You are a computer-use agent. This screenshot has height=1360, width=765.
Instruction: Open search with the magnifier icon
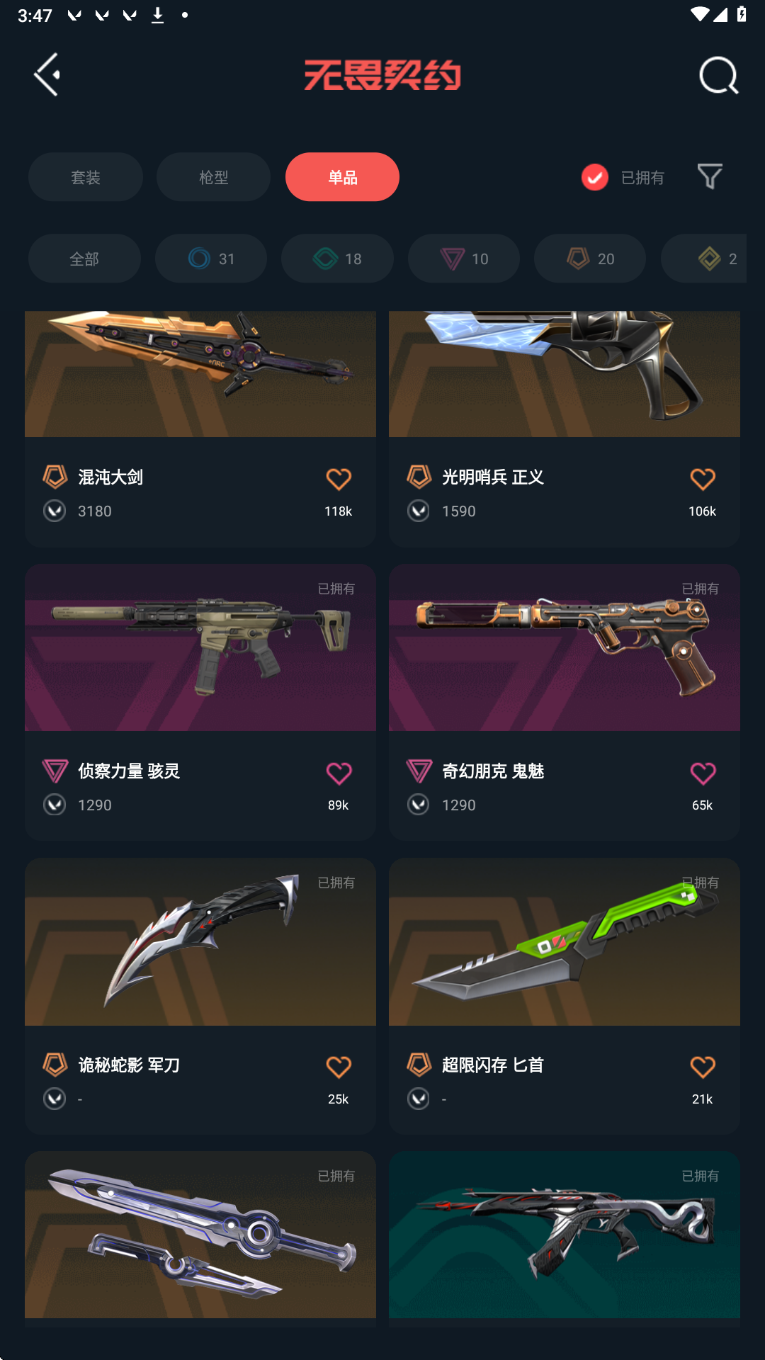tap(718, 75)
